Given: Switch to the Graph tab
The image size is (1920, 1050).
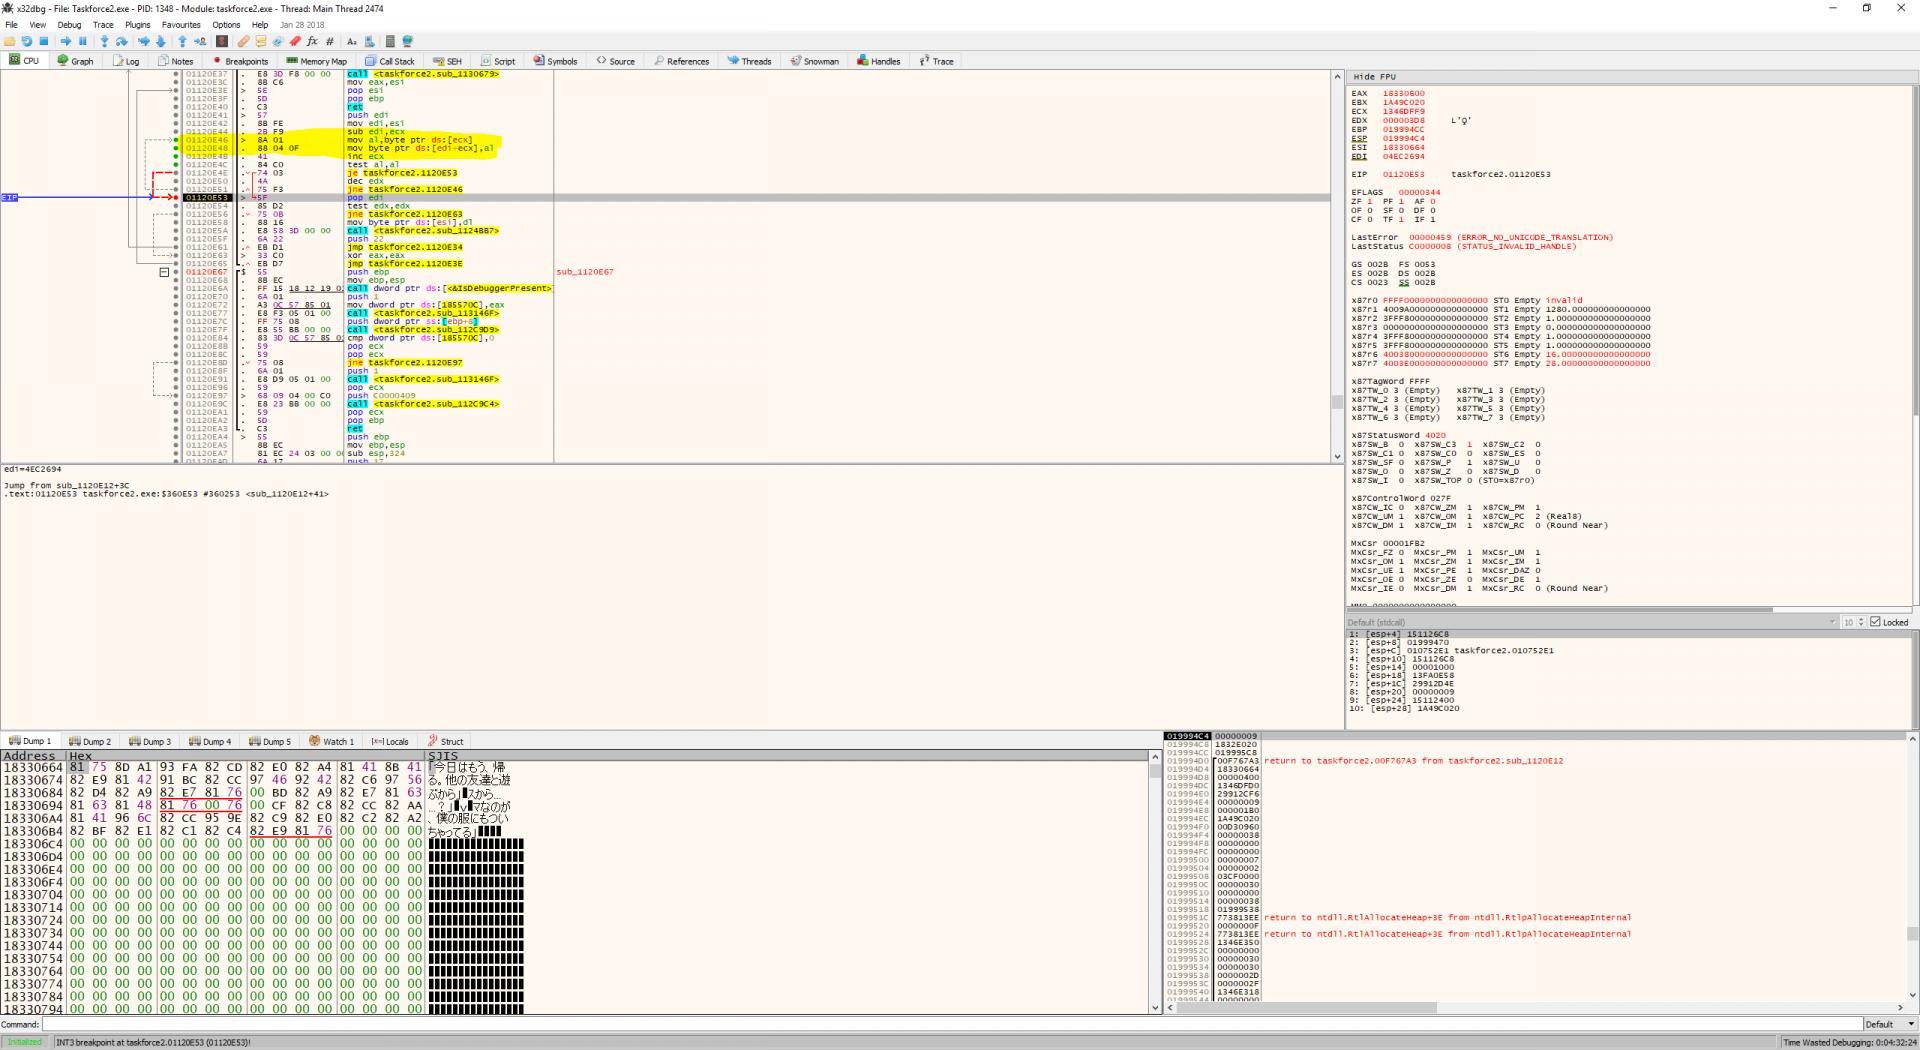Looking at the screenshot, I should 75,61.
